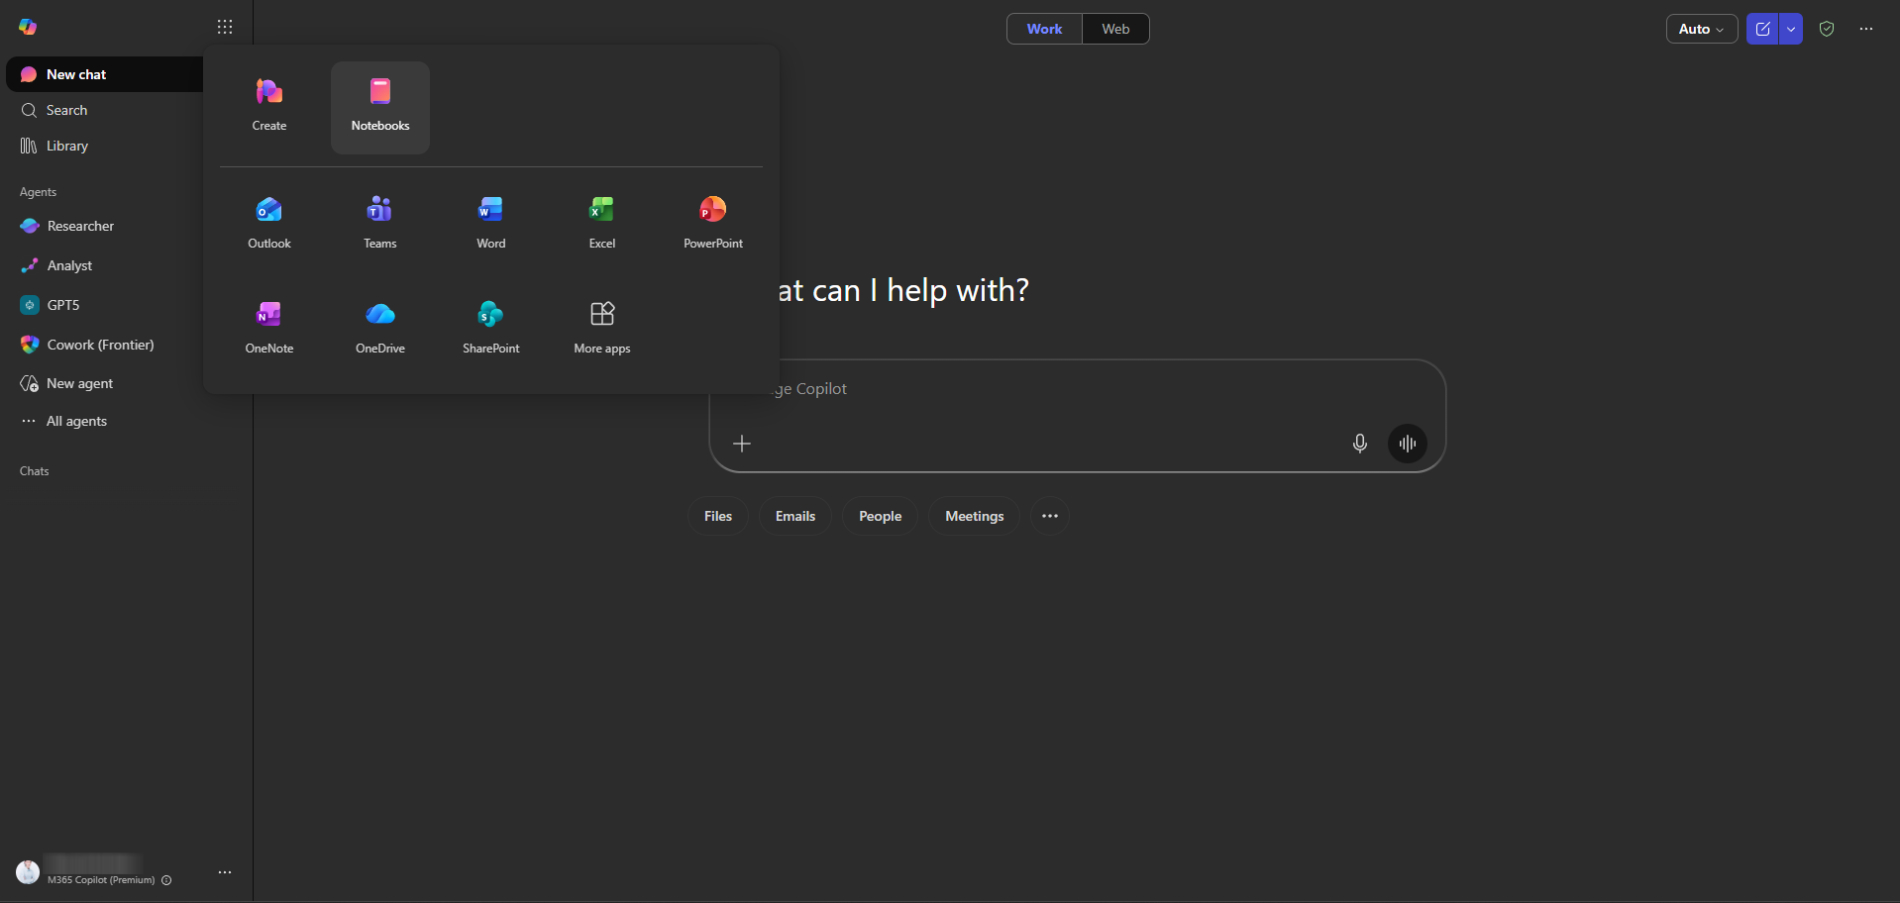
Task: Show more prompt suggestion categories
Action: point(1050,516)
